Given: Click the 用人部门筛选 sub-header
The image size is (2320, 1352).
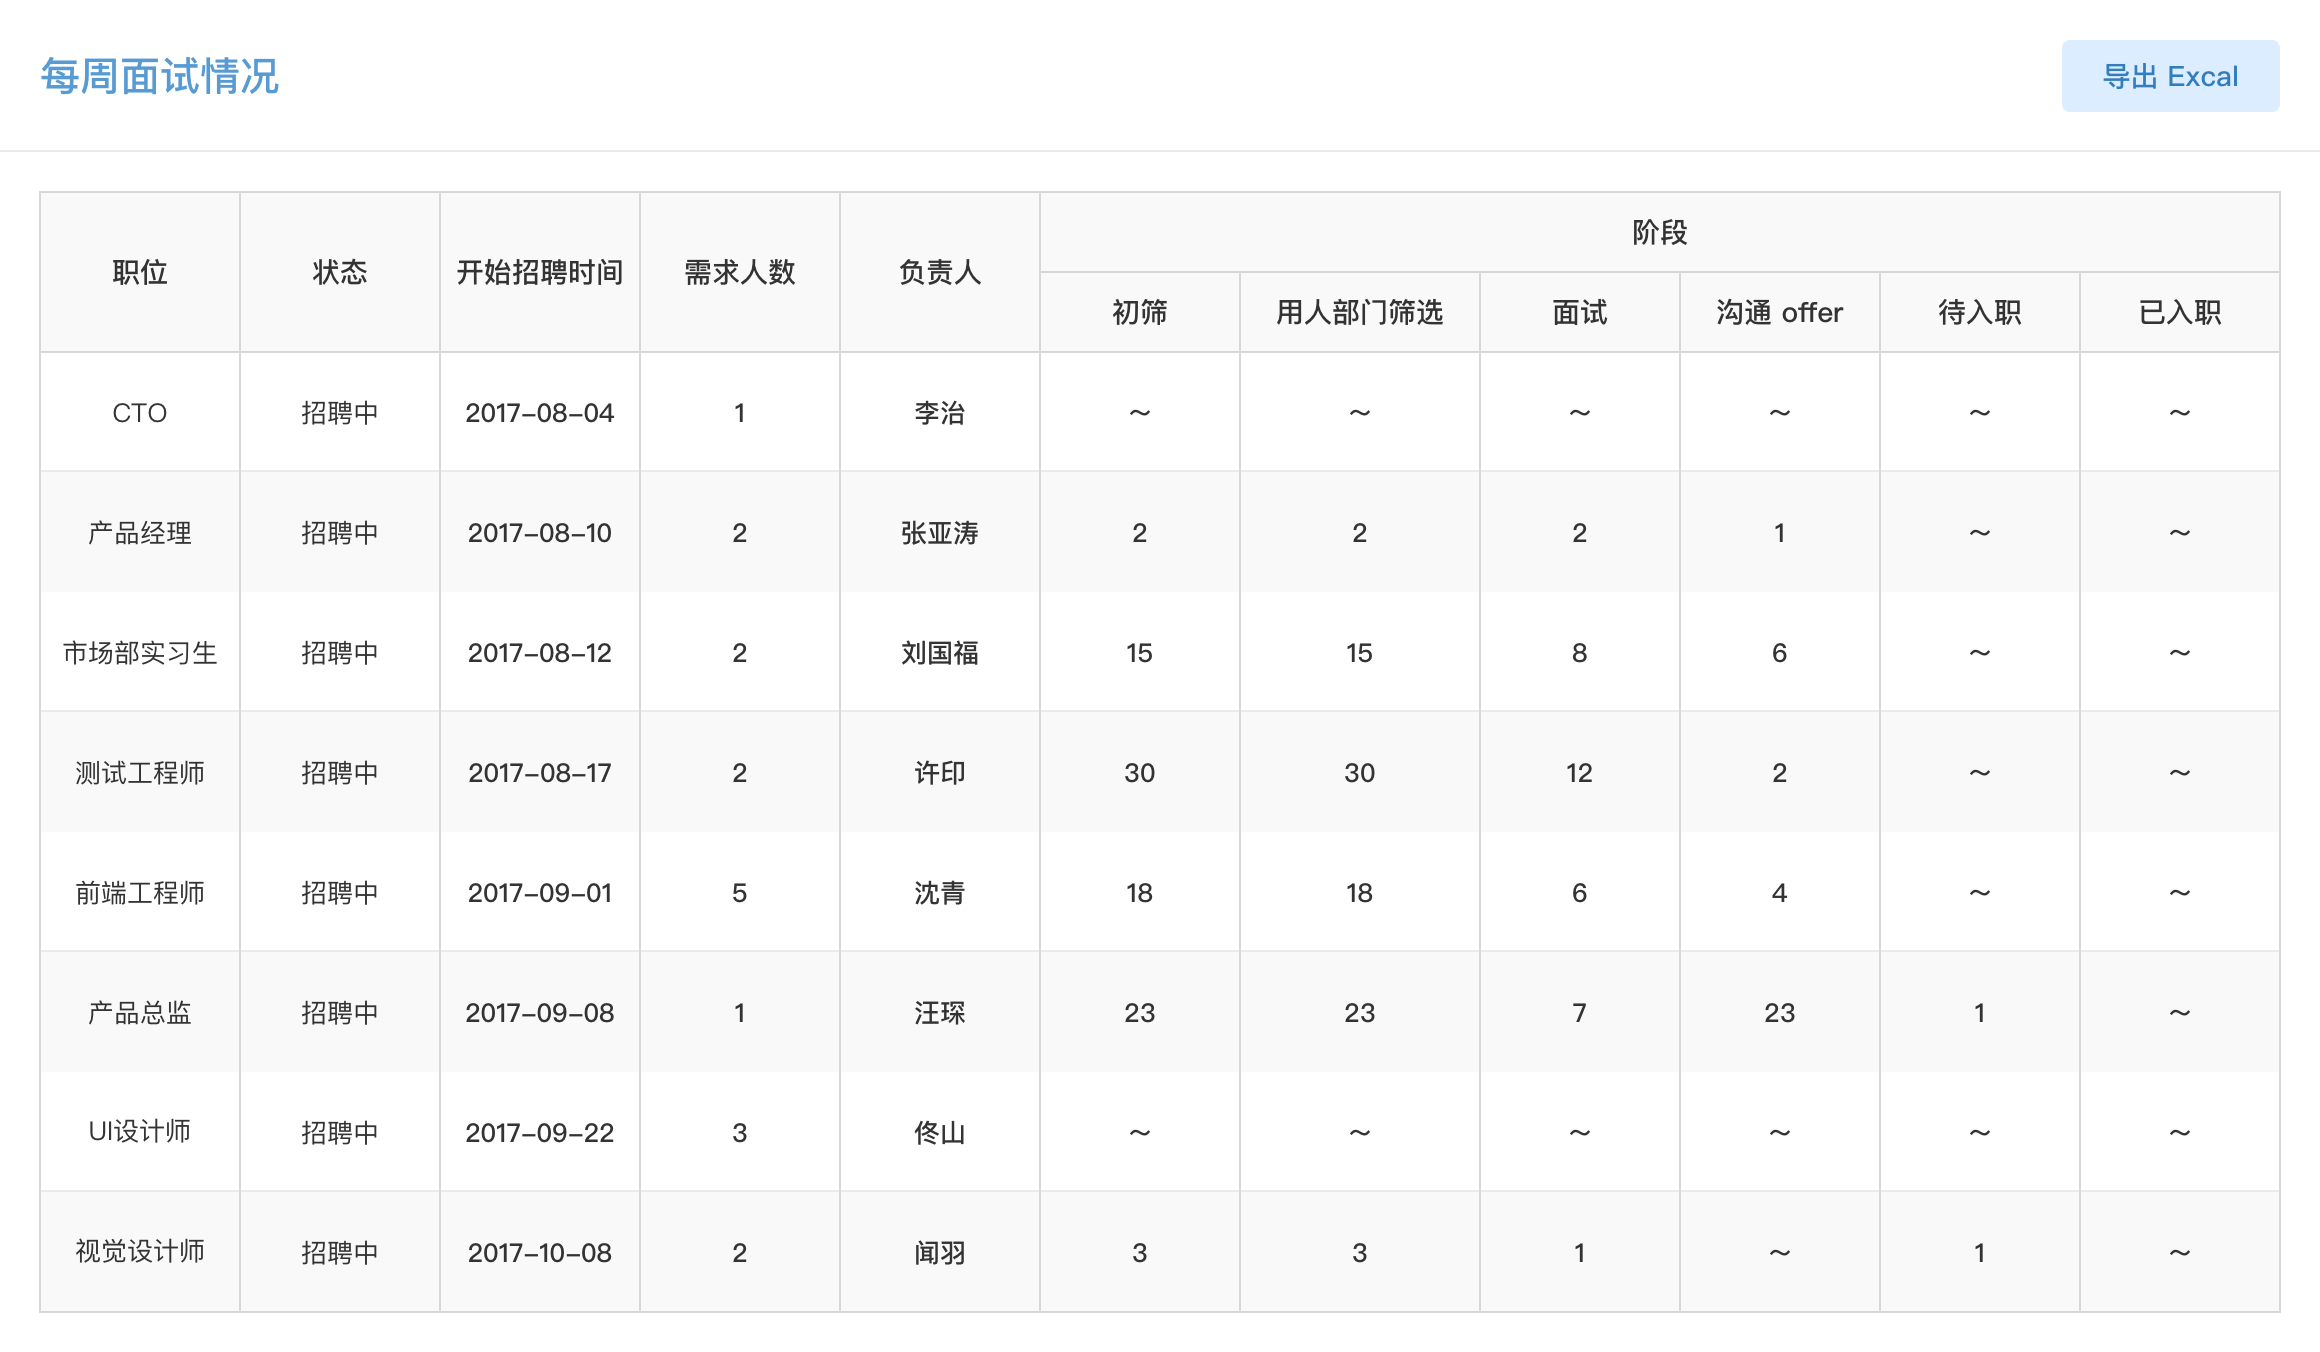Looking at the screenshot, I should (x=1360, y=312).
